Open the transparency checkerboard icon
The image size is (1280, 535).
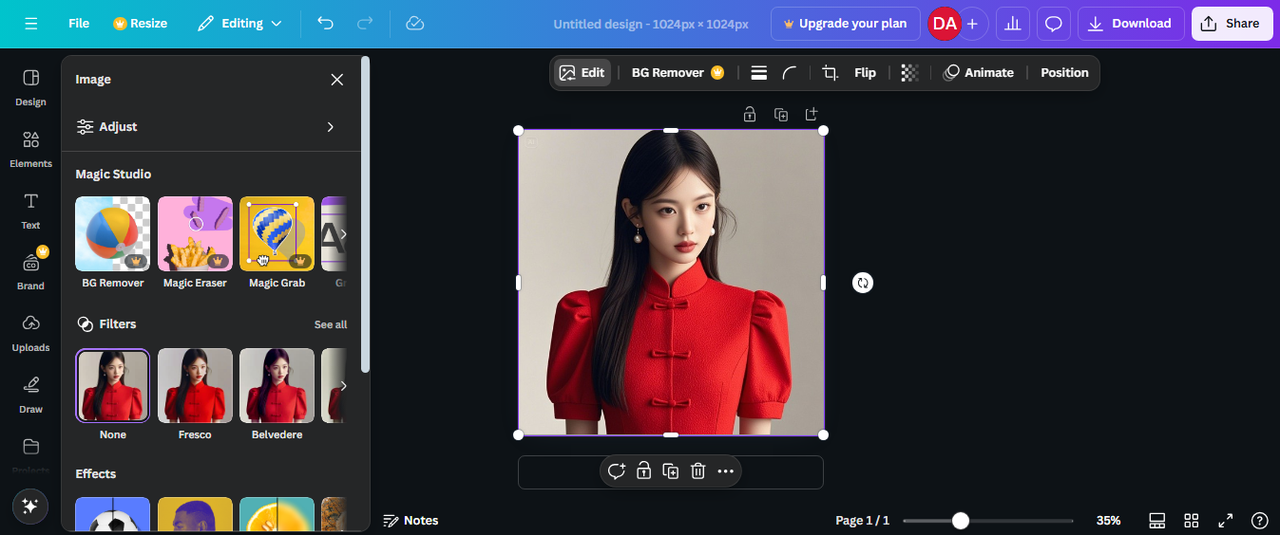click(909, 72)
